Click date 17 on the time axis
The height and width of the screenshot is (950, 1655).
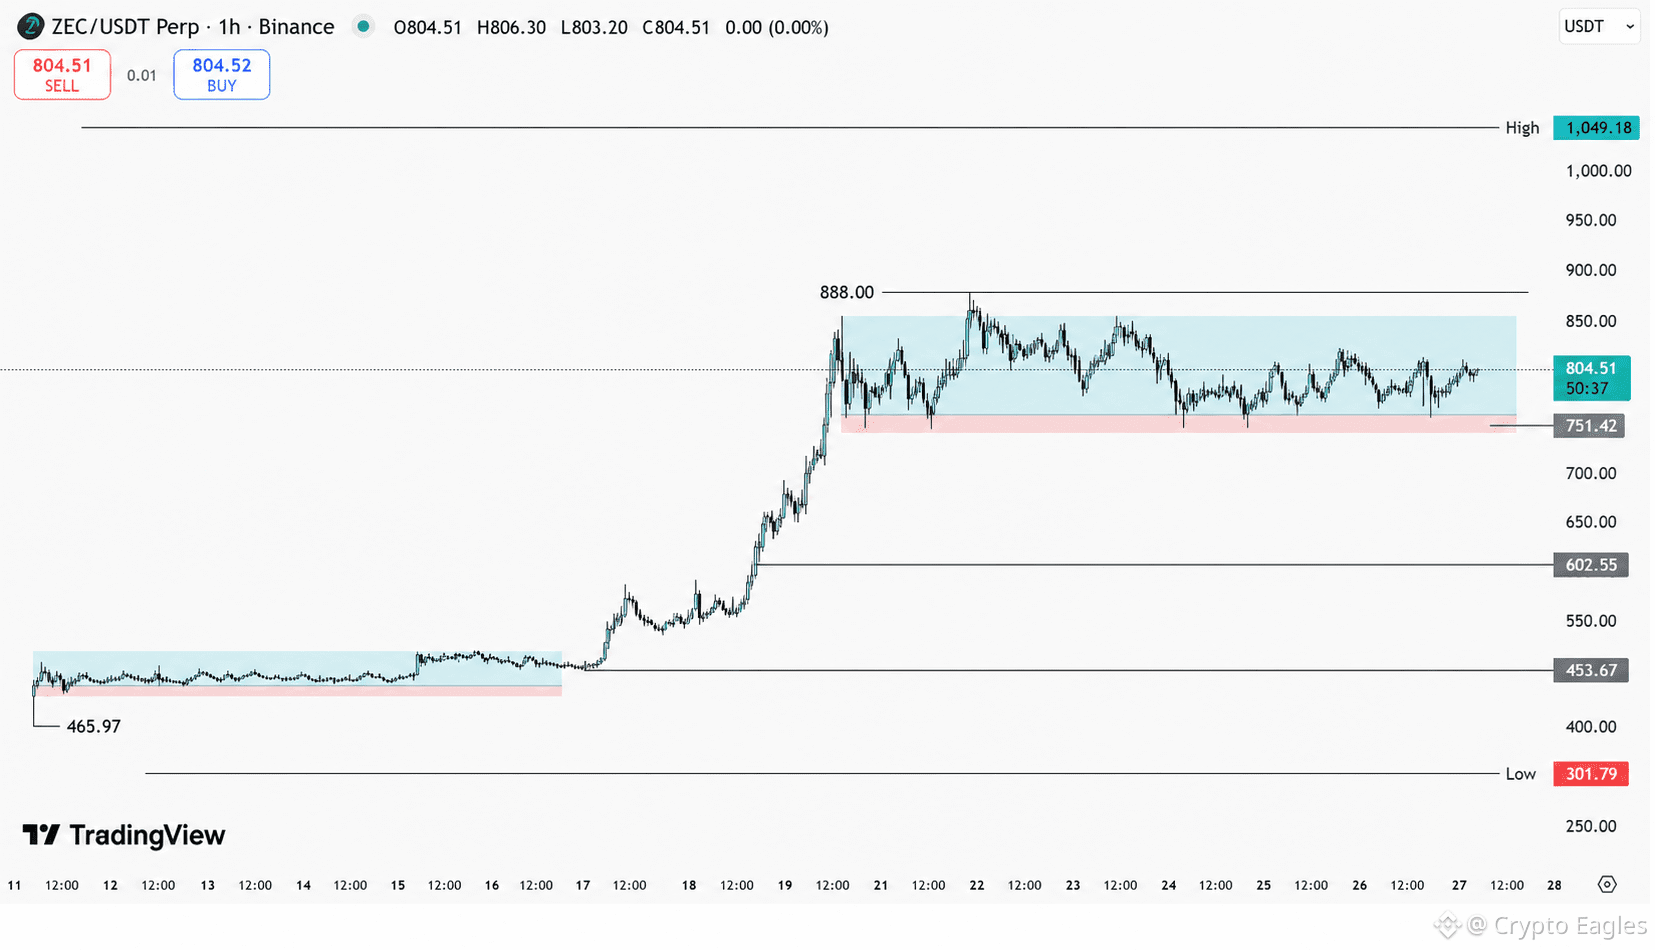(x=583, y=885)
